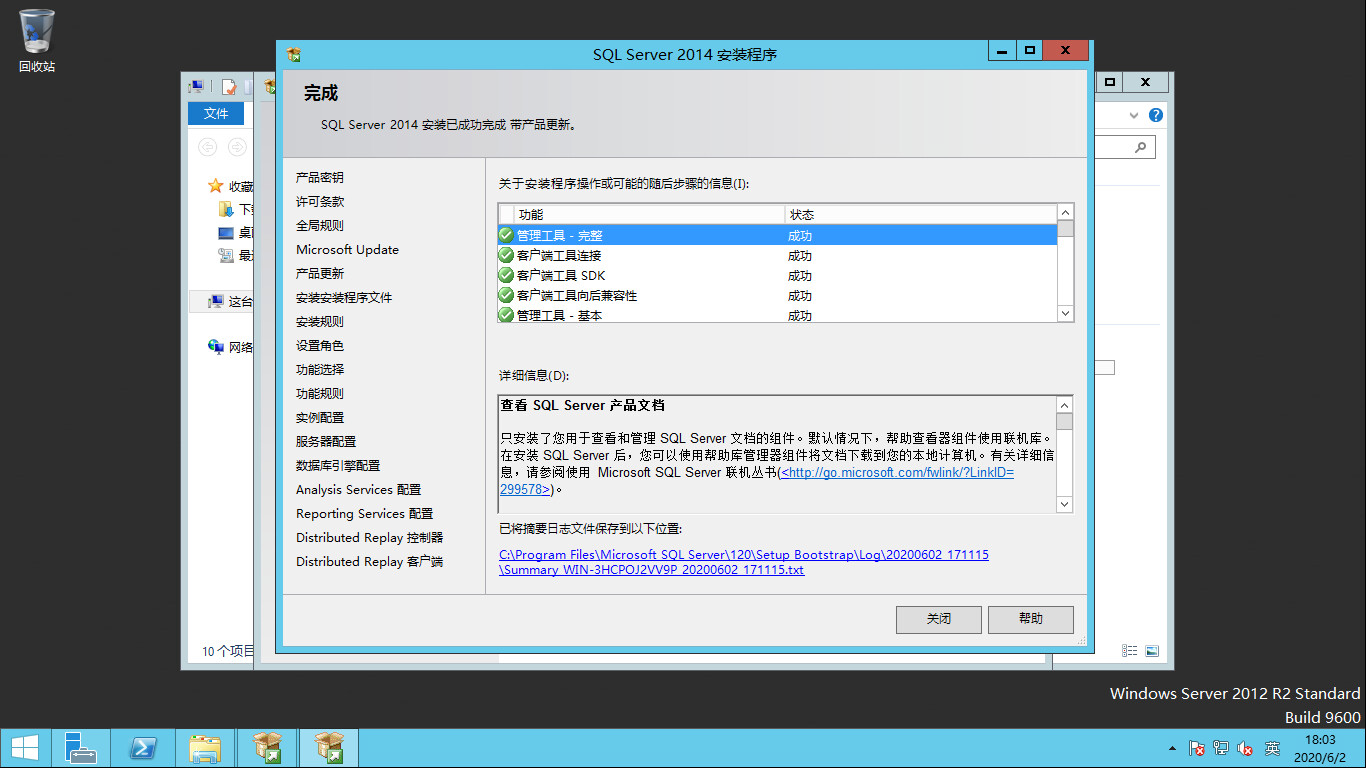The height and width of the screenshot is (768, 1366).
Task: Expand the Explorer address bar dropdown
Action: tap(1133, 115)
